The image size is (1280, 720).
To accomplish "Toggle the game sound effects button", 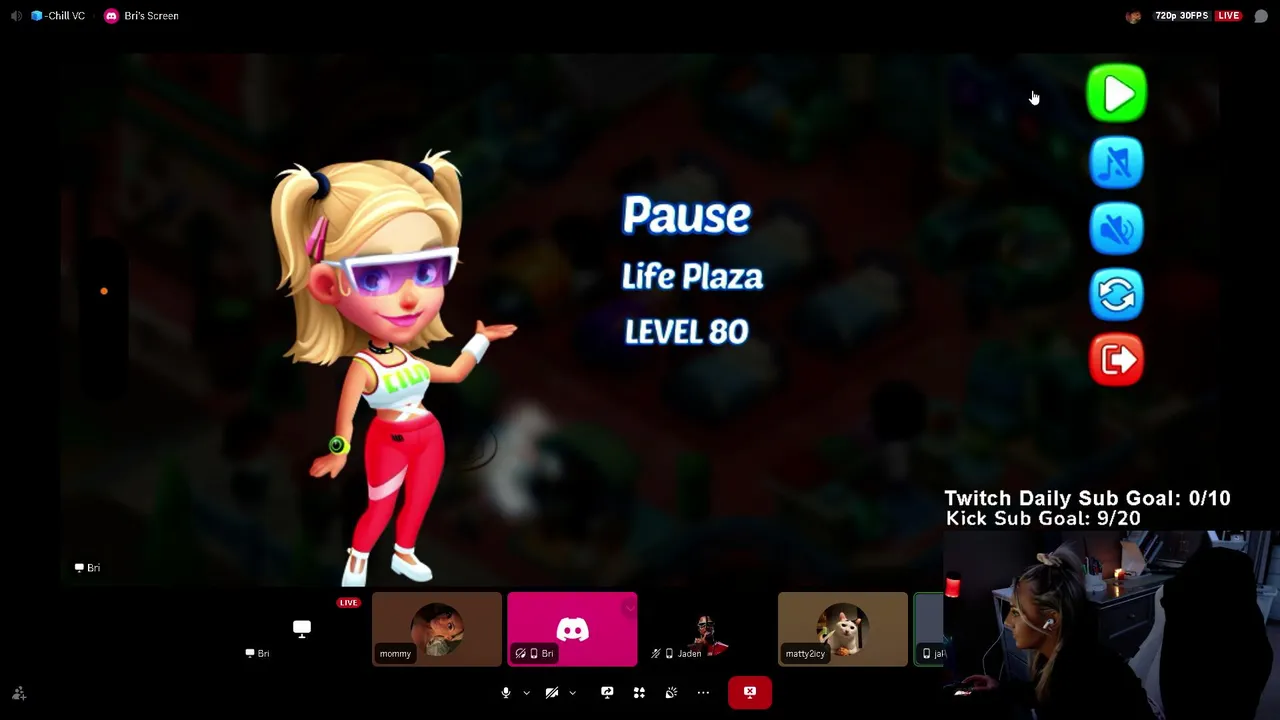I will coord(1116,228).
